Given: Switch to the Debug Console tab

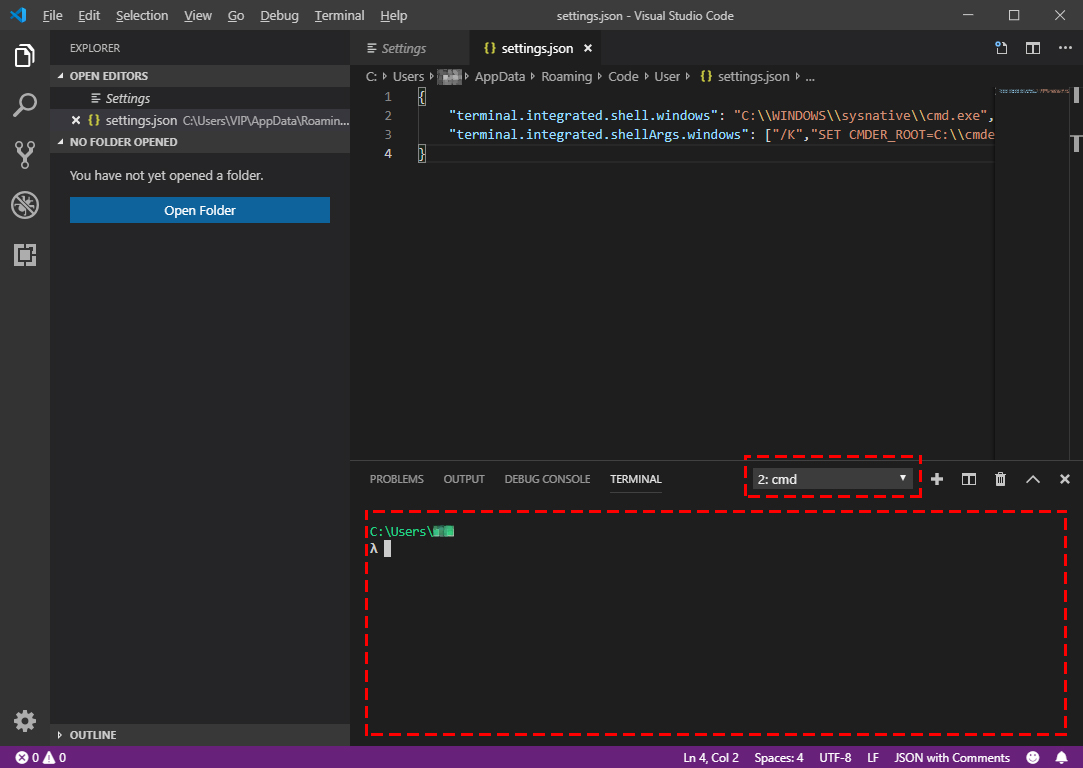Looking at the screenshot, I should [x=547, y=479].
